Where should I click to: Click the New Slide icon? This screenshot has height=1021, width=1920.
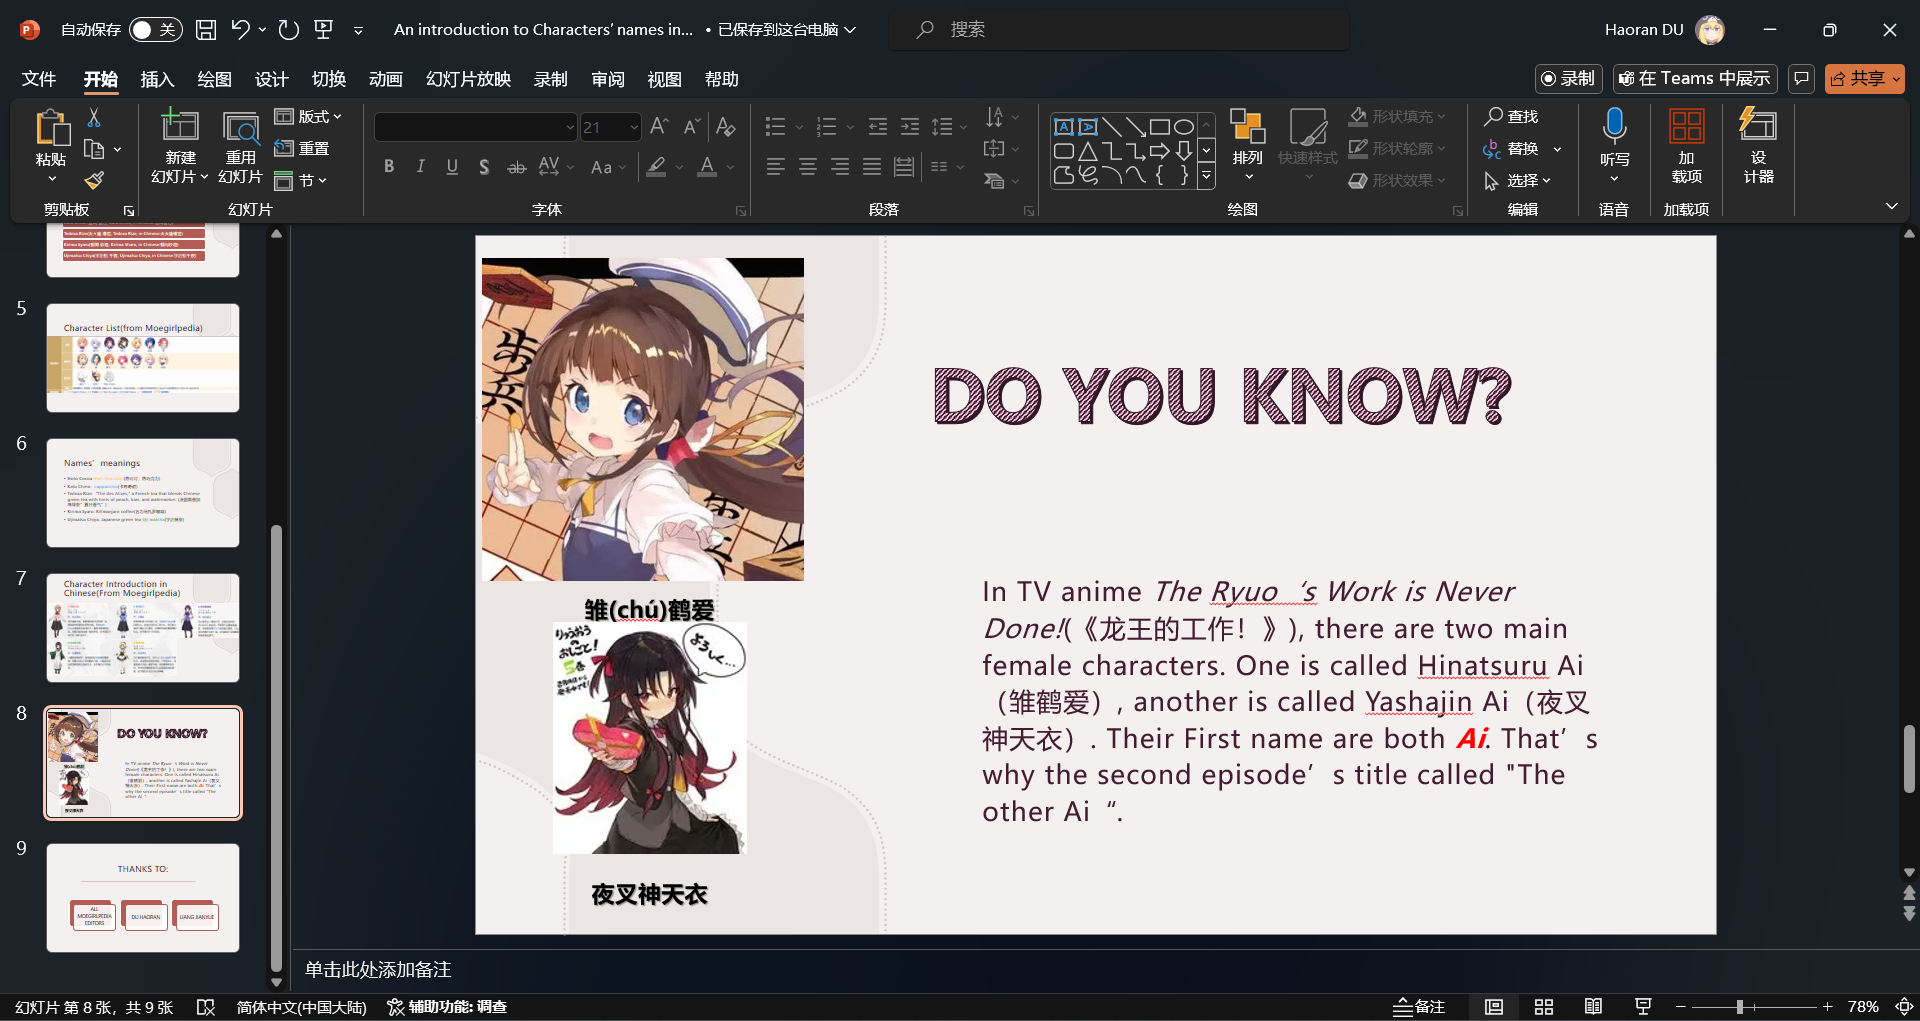[180, 126]
